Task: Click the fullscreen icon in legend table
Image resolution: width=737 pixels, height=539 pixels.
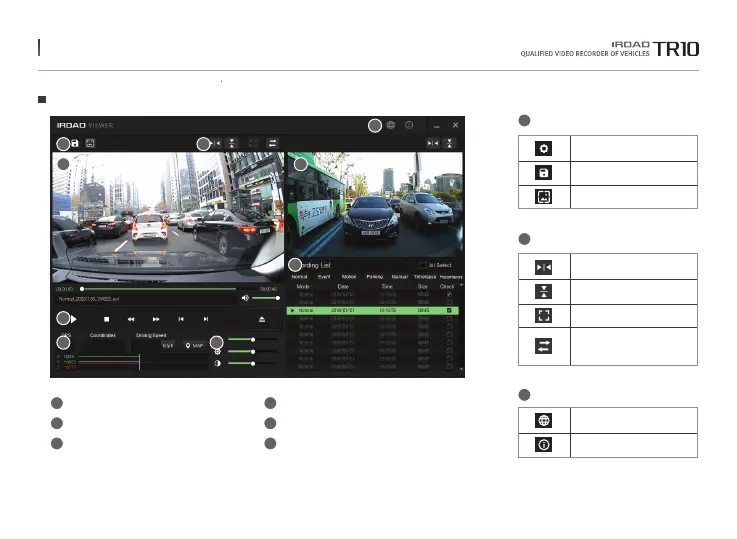Action: point(543,316)
